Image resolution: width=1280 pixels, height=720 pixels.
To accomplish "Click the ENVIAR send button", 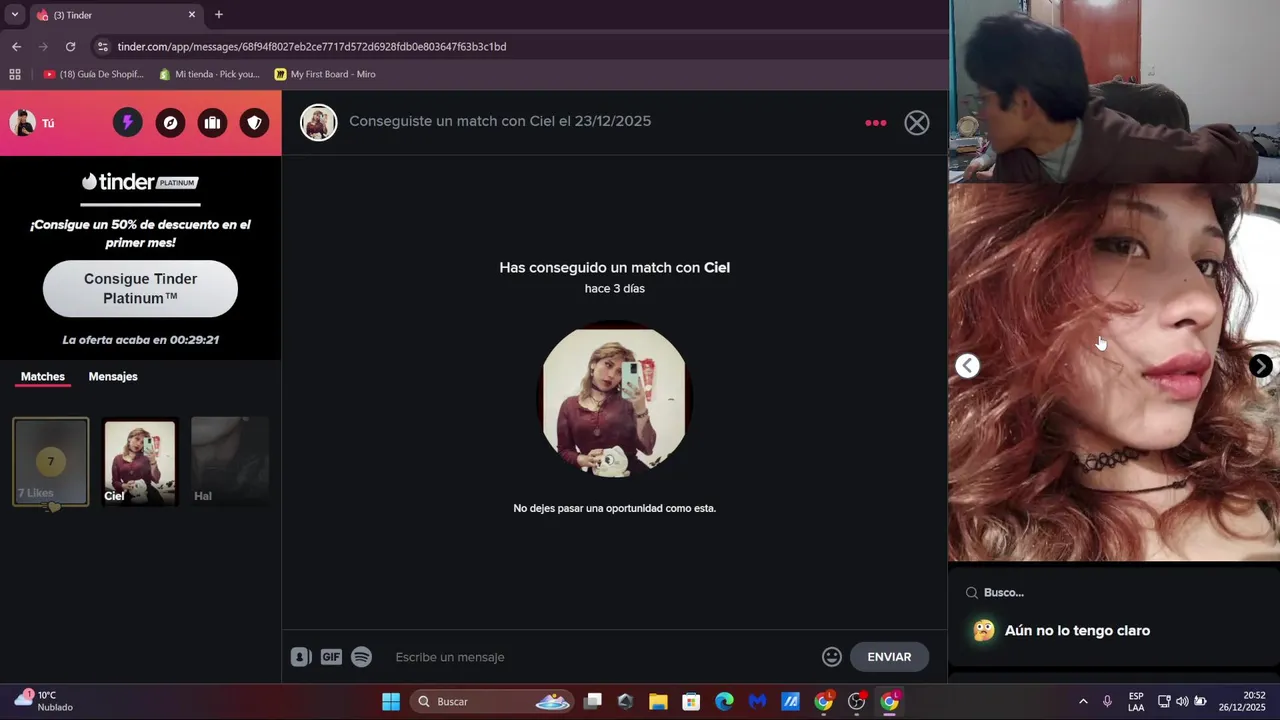I will coord(889,657).
